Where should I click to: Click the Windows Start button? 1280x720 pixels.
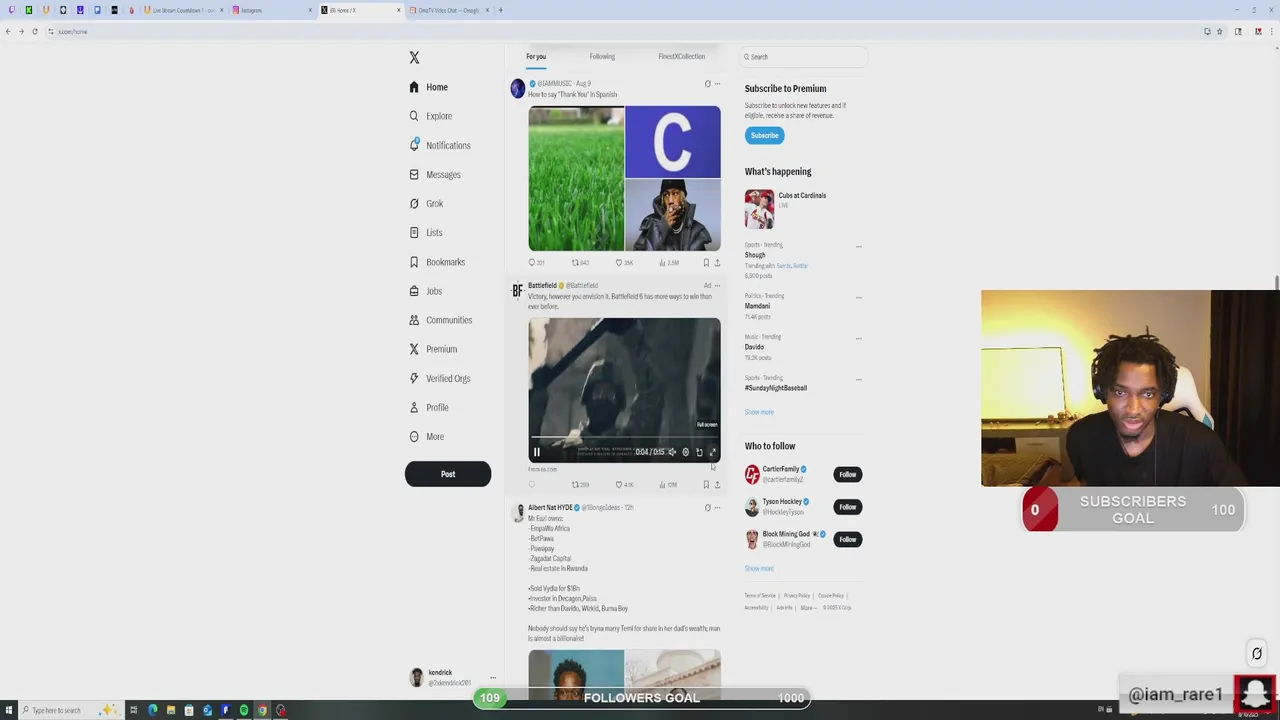click(10, 710)
